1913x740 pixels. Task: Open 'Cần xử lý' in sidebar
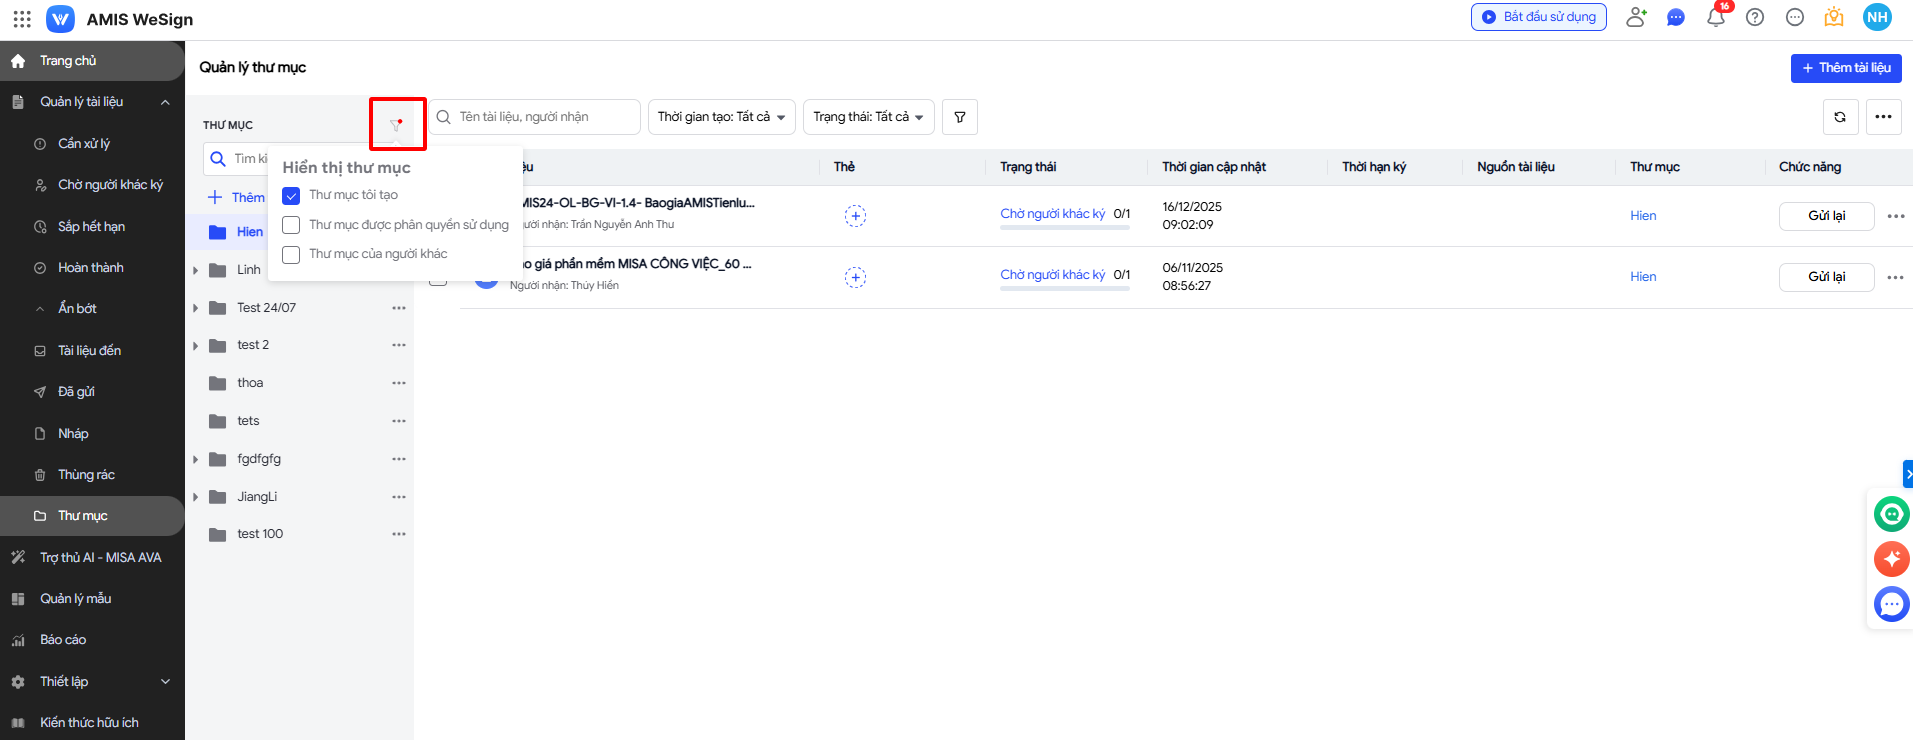[x=84, y=144]
